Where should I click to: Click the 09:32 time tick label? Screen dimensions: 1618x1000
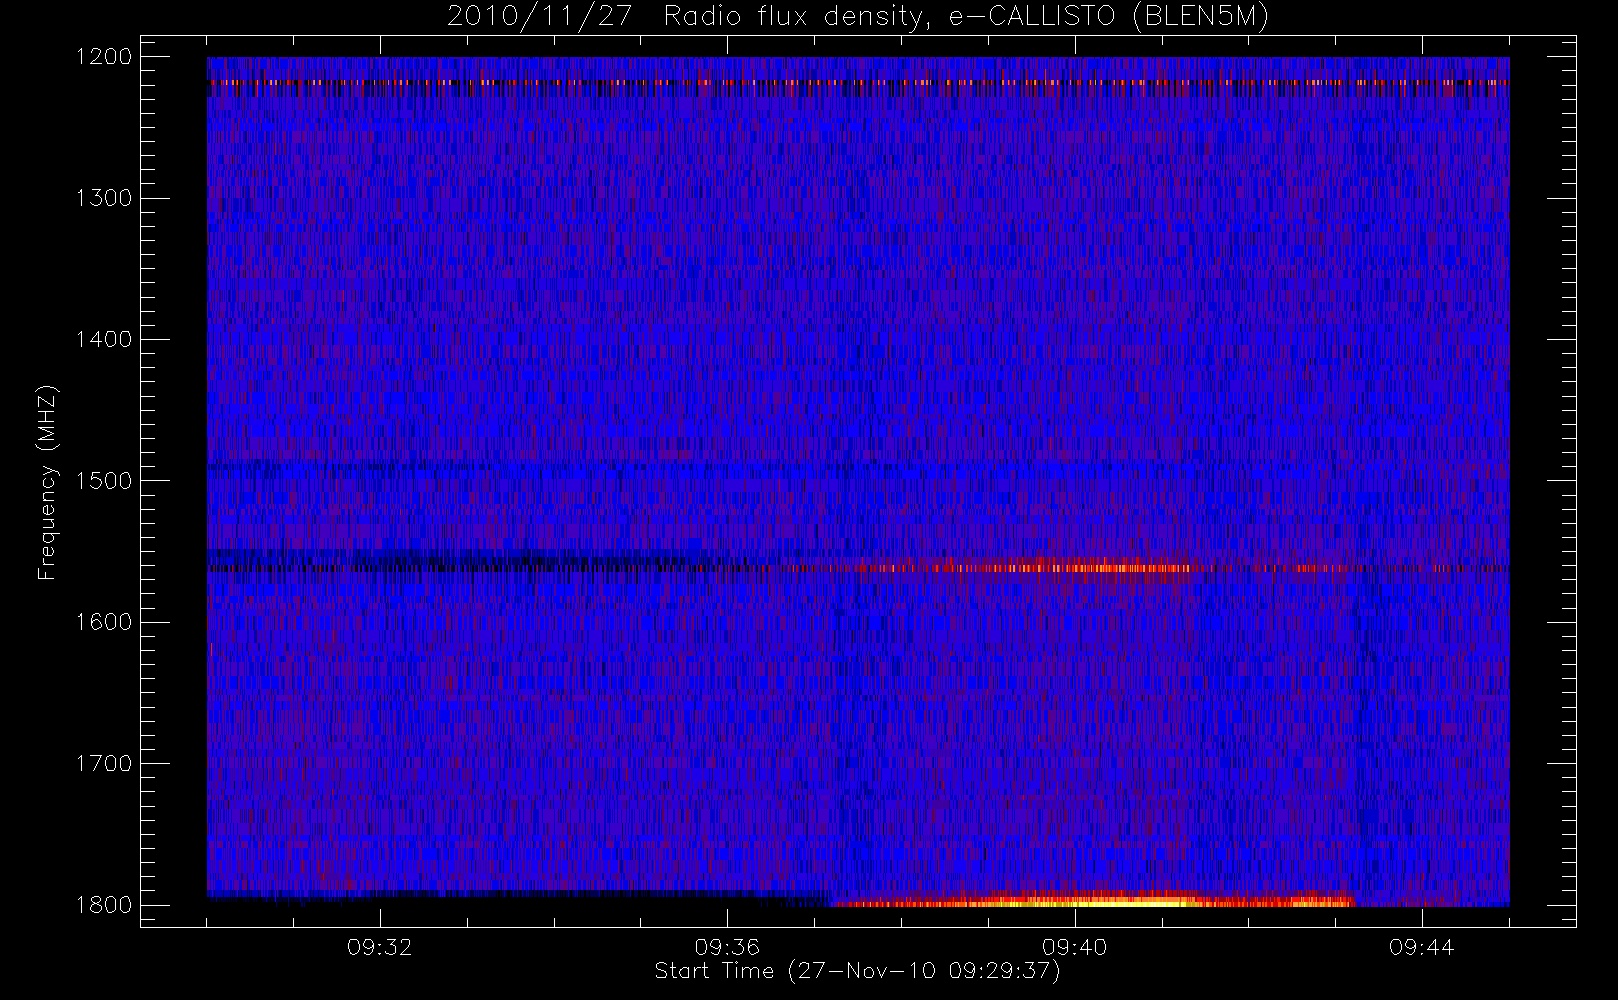380,947
